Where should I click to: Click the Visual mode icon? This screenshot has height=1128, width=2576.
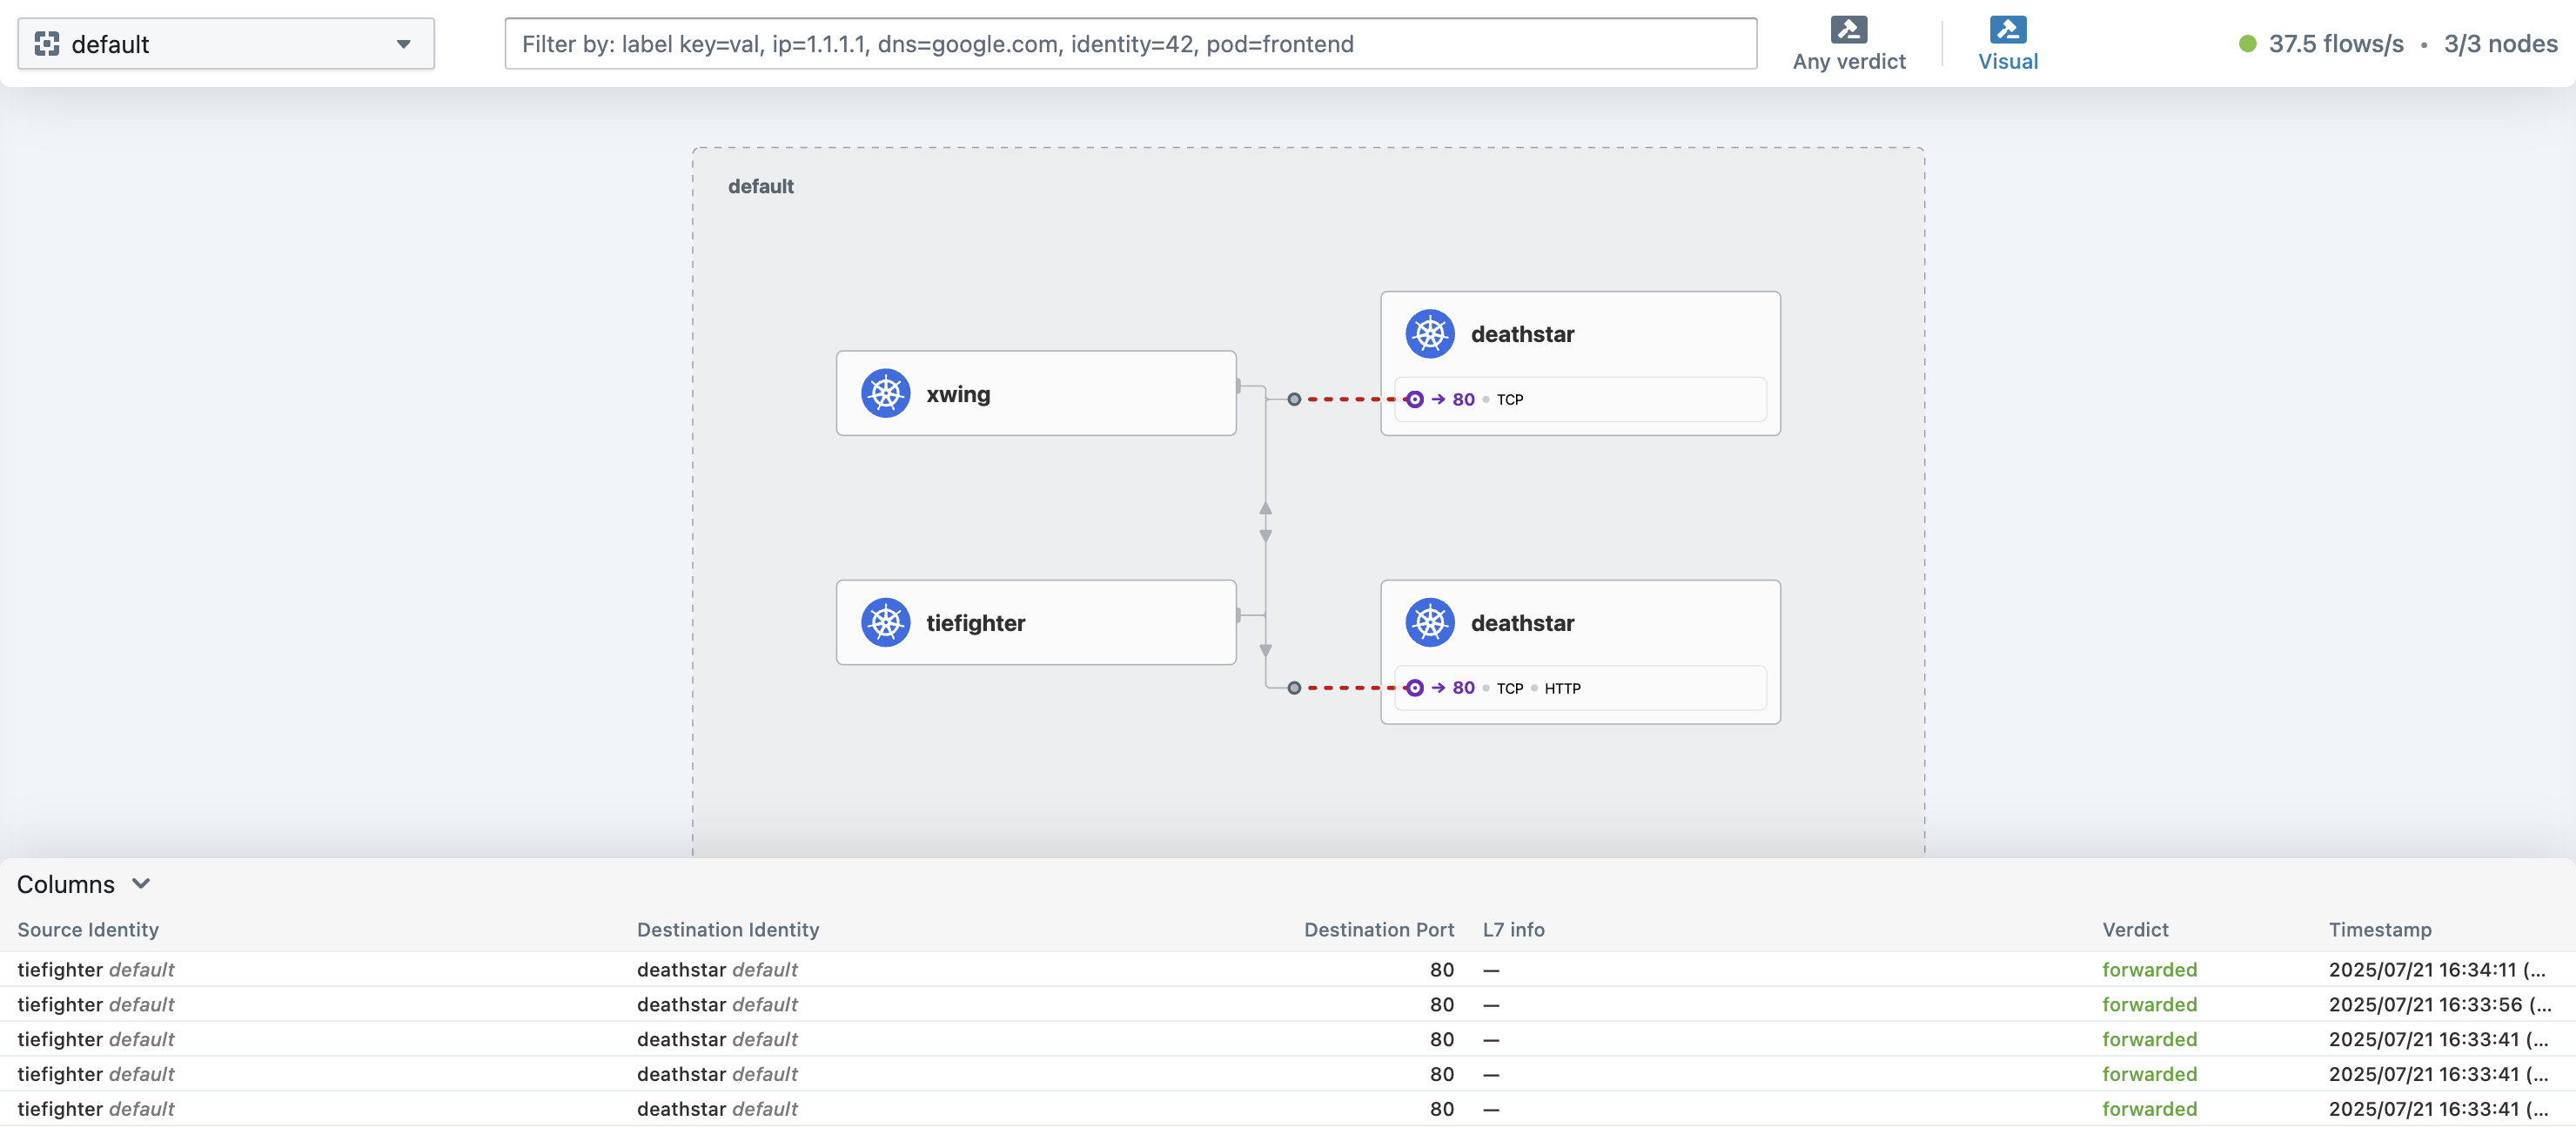(x=2007, y=29)
